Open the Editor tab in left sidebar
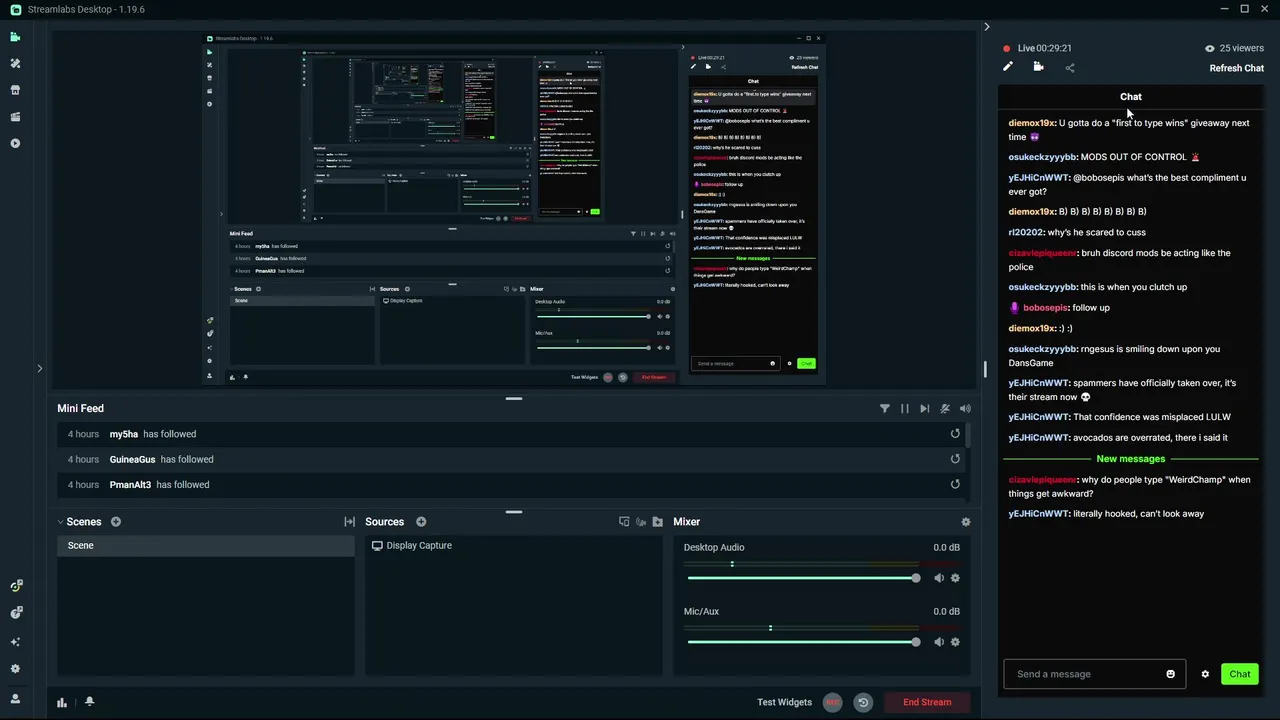Screen dimensions: 1280x720 pyautogui.click(x=15, y=37)
